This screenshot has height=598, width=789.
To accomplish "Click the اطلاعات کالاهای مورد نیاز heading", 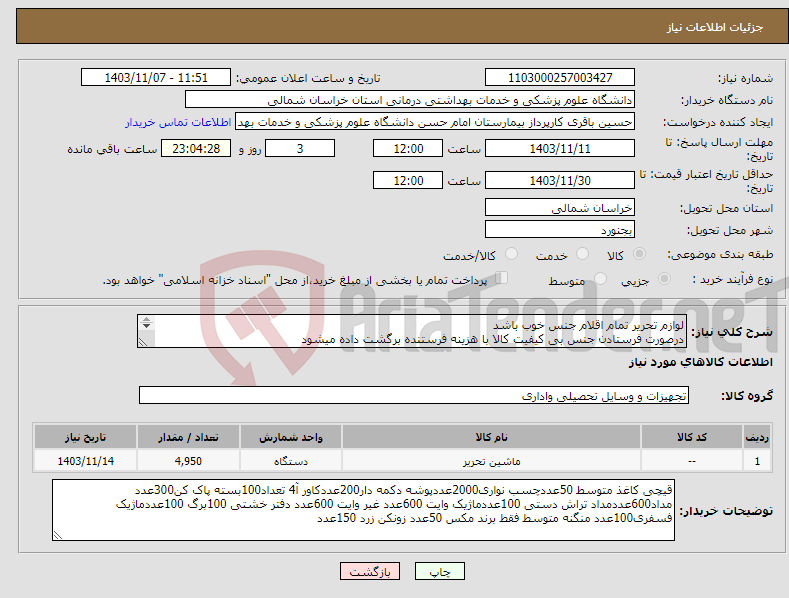I will coord(700,362).
